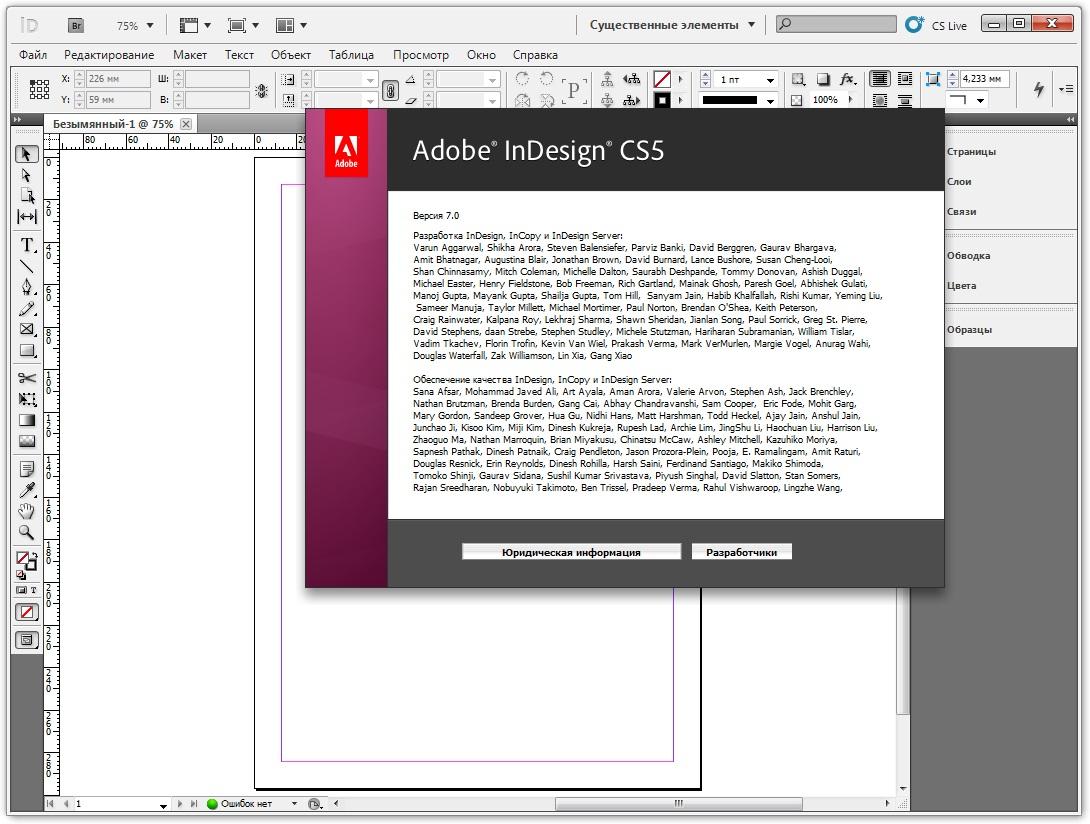Select the Gradient Feather tool
1090x824 pixels.
(26, 441)
